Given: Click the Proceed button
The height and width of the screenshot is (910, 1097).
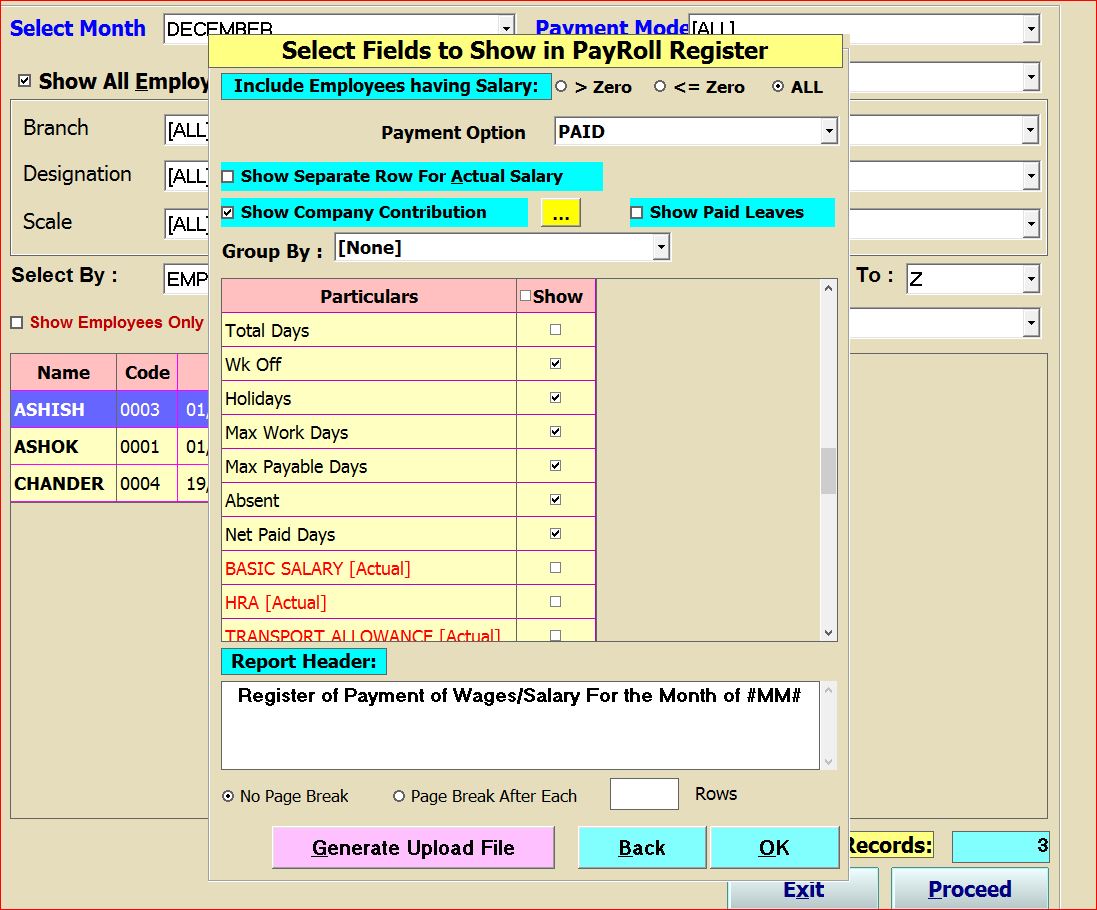Looking at the screenshot, I should [x=969, y=889].
